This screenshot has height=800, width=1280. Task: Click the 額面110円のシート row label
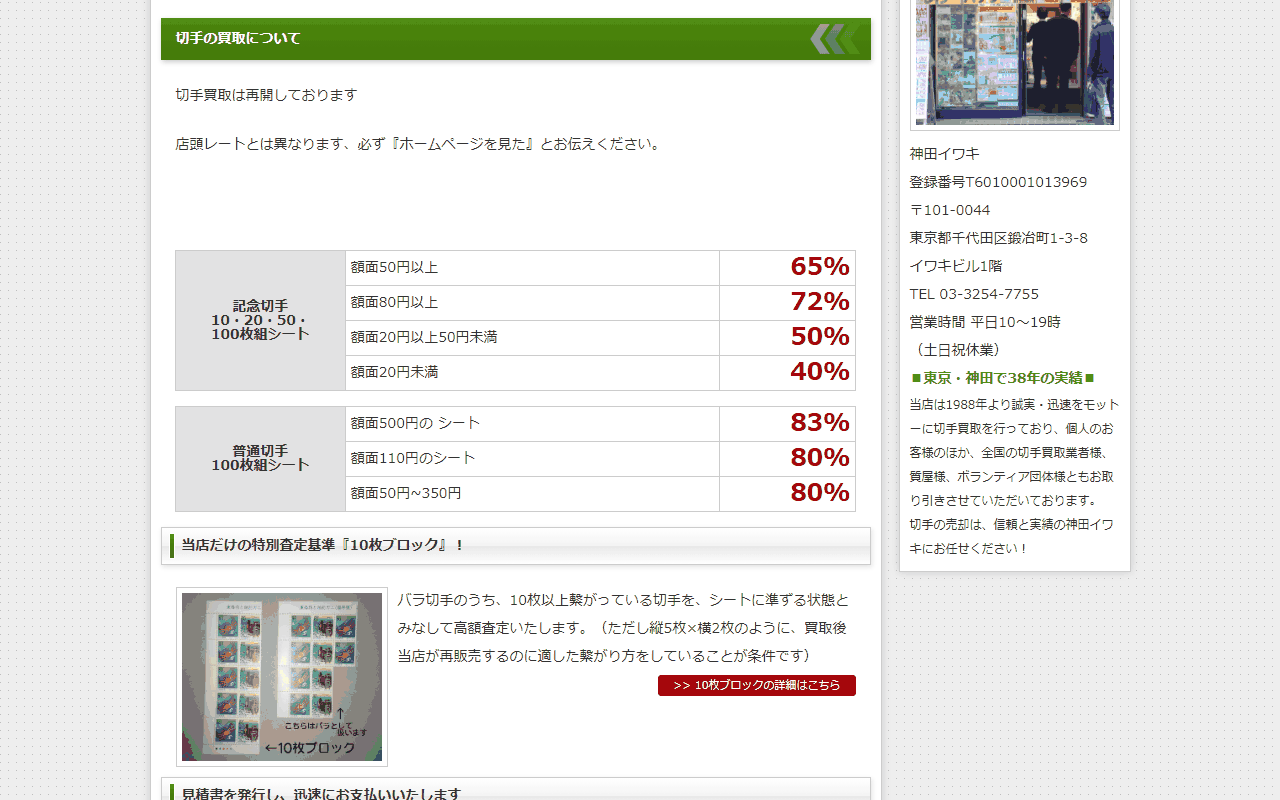coord(413,459)
